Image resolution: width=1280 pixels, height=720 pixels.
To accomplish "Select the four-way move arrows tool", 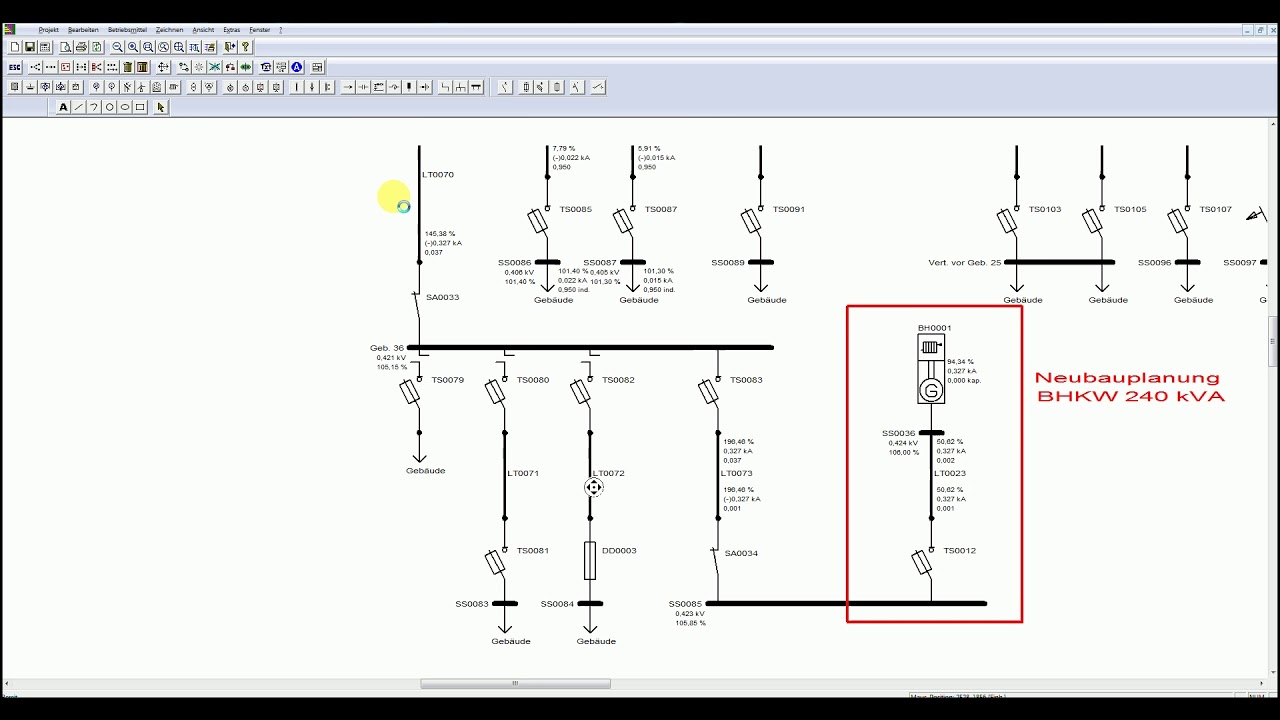I will (x=163, y=67).
